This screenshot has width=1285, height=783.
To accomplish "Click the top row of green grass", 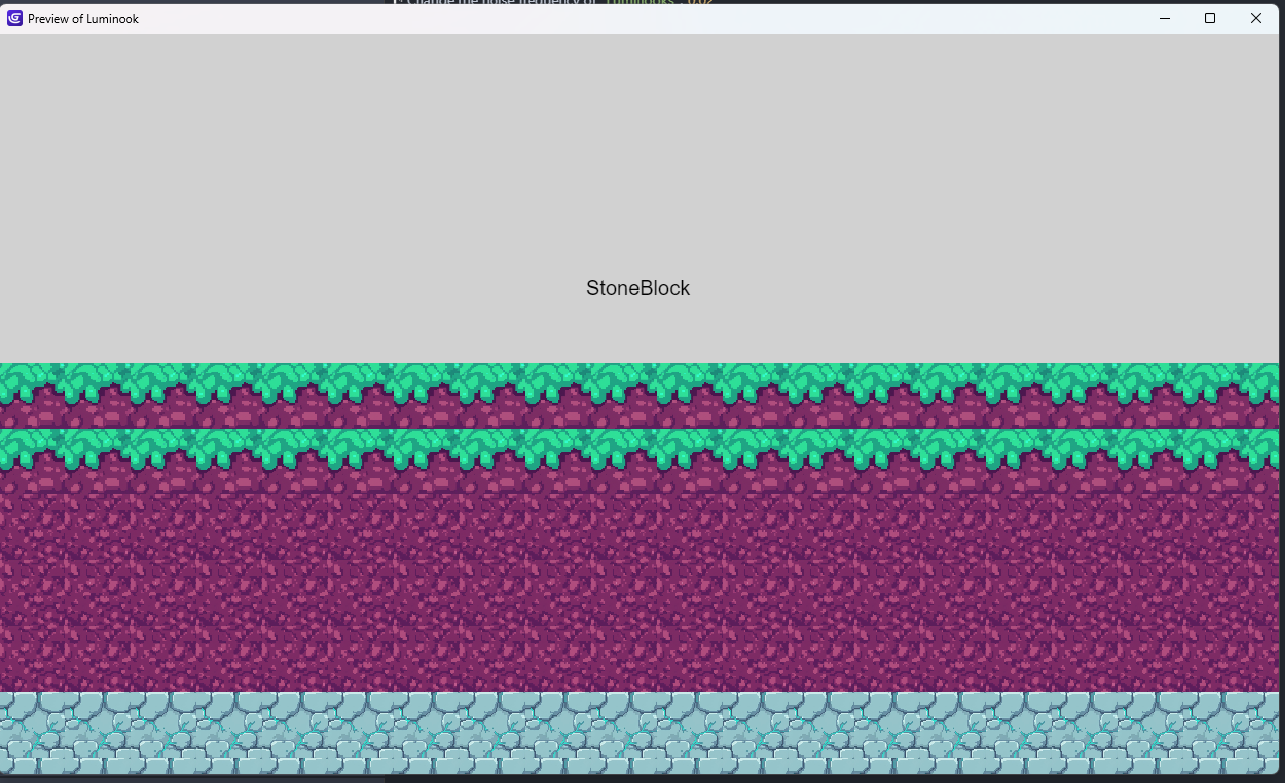I will click(640, 380).
